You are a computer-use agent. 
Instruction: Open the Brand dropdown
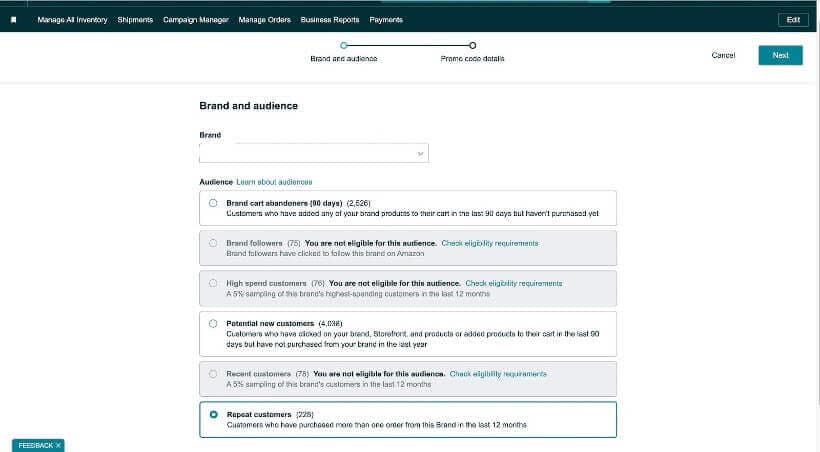point(313,153)
